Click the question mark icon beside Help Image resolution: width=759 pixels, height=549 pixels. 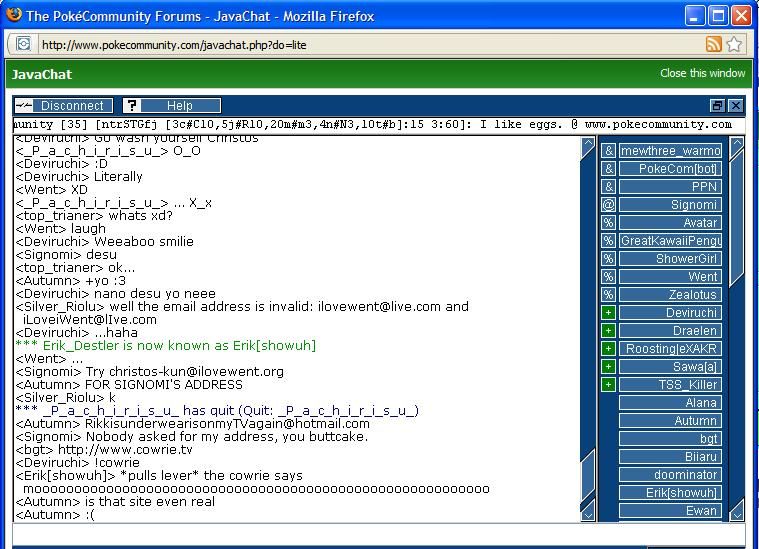132,106
